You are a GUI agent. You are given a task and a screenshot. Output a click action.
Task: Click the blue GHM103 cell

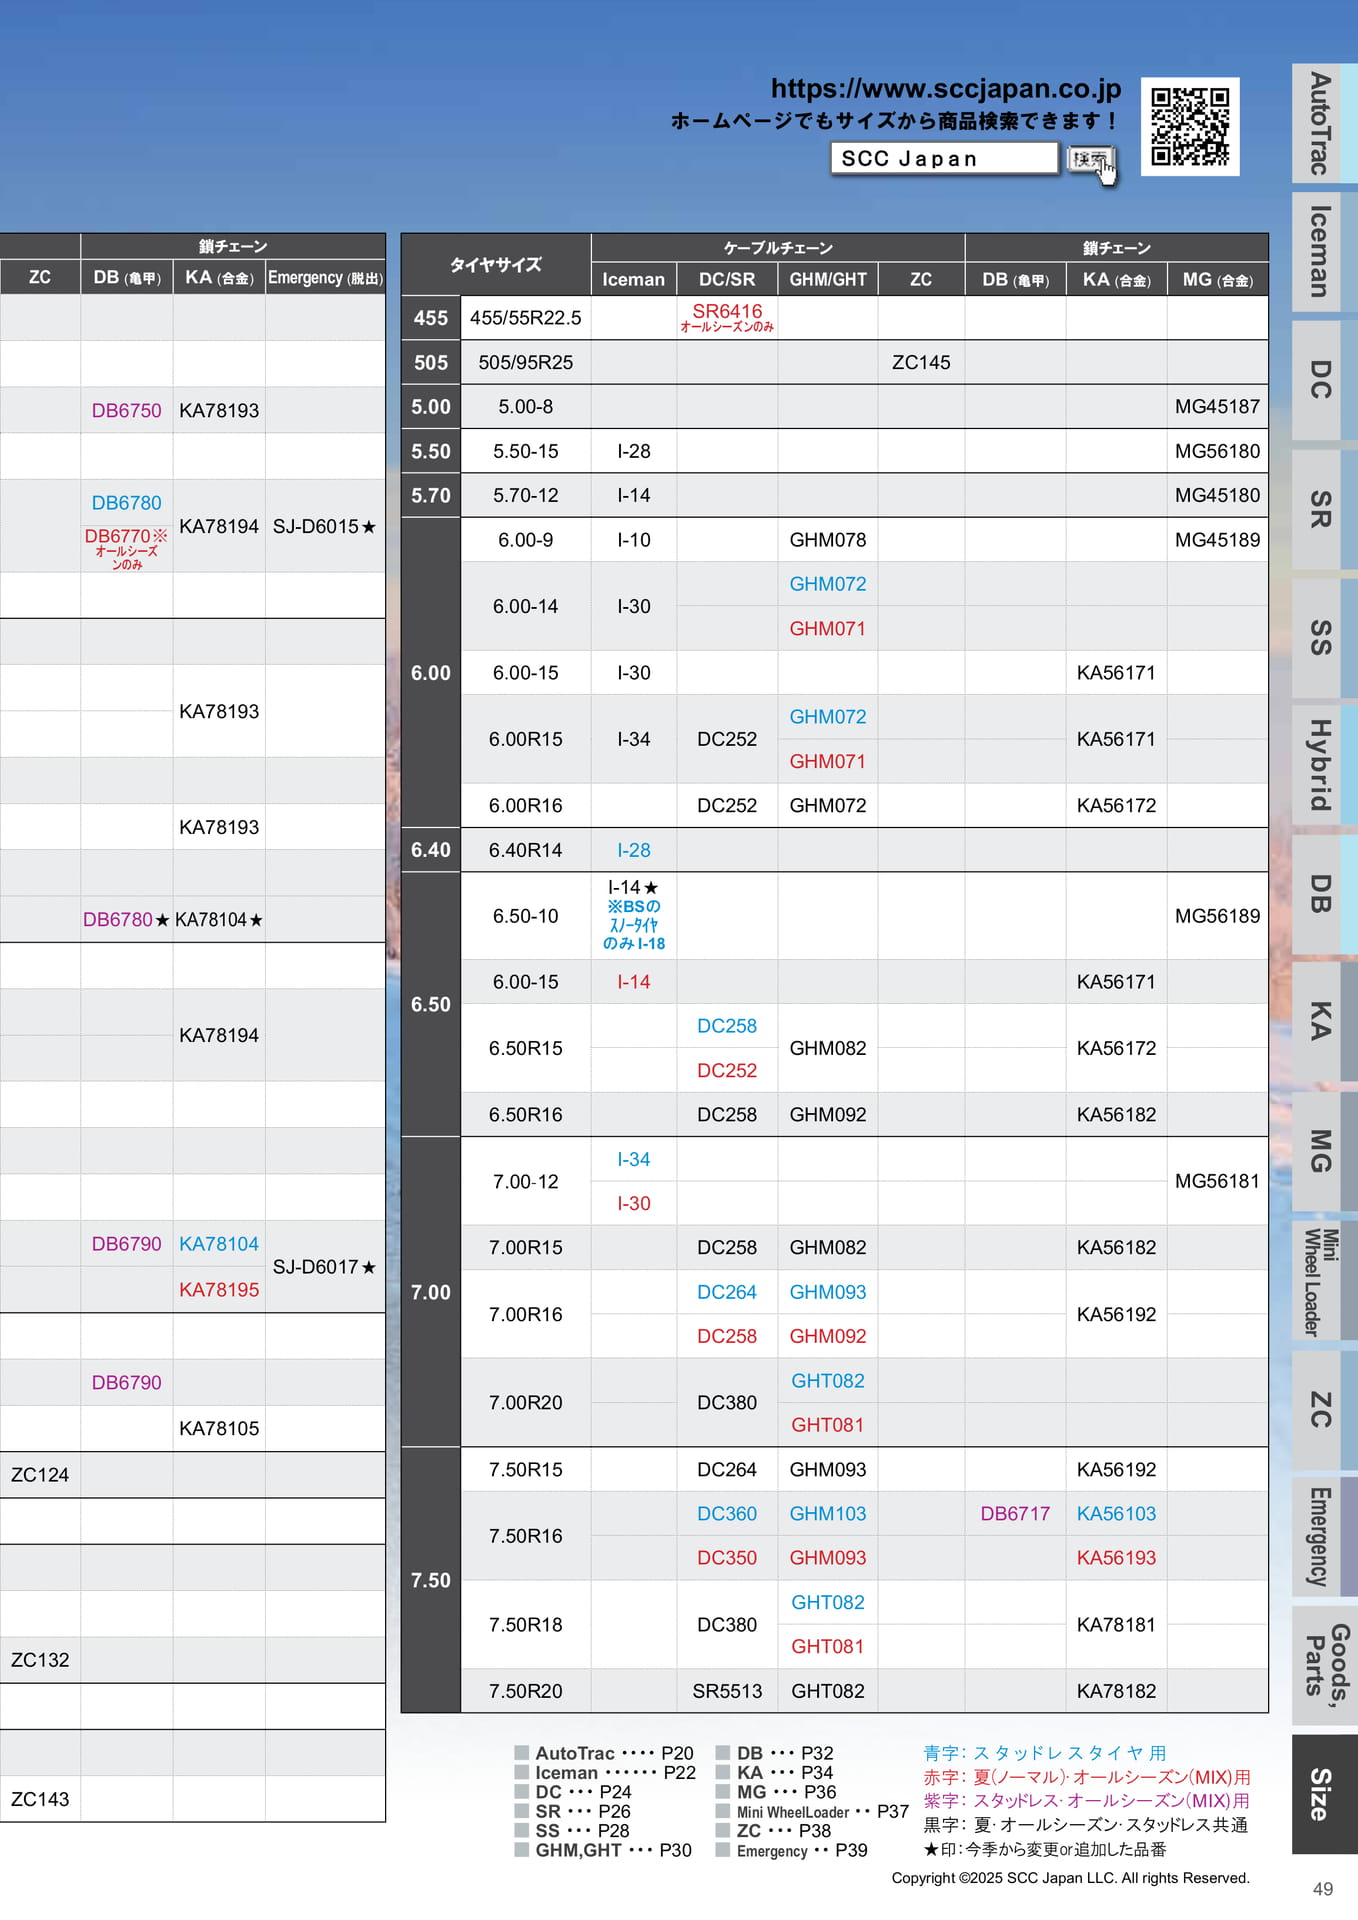pyautogui.click(x=828, y=1514)
